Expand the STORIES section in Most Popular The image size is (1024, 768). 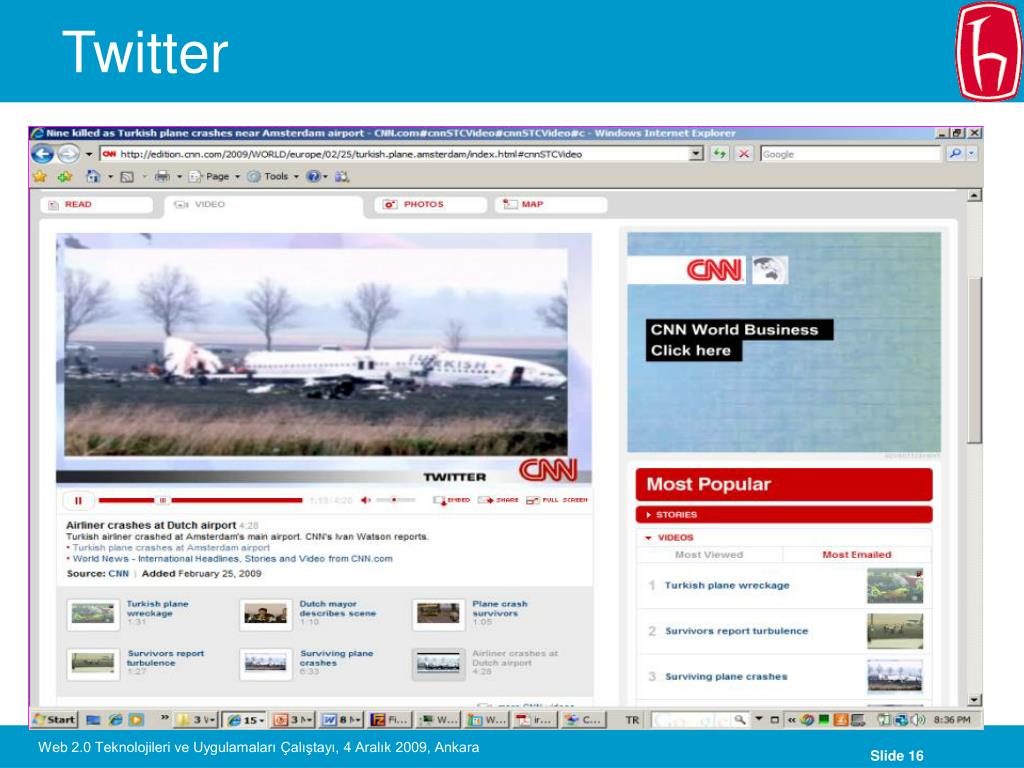click(x=784, y=515)
